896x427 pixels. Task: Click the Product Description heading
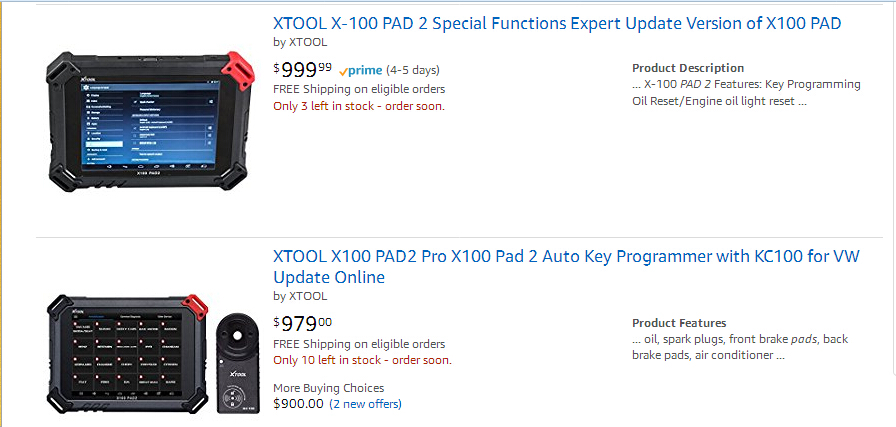pos(688,68)
